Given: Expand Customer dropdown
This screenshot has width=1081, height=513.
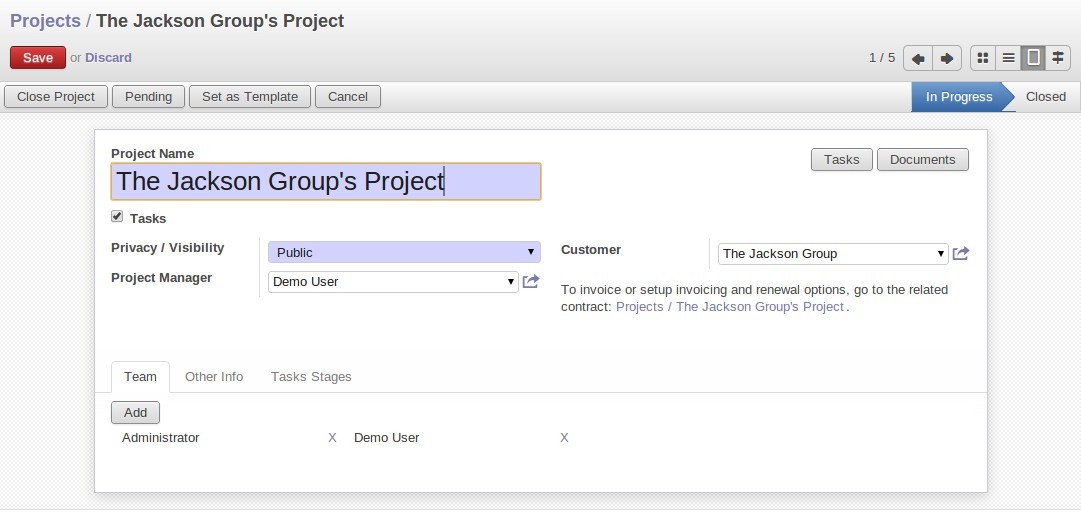Looking at the screenshot, I should point(833,254).
